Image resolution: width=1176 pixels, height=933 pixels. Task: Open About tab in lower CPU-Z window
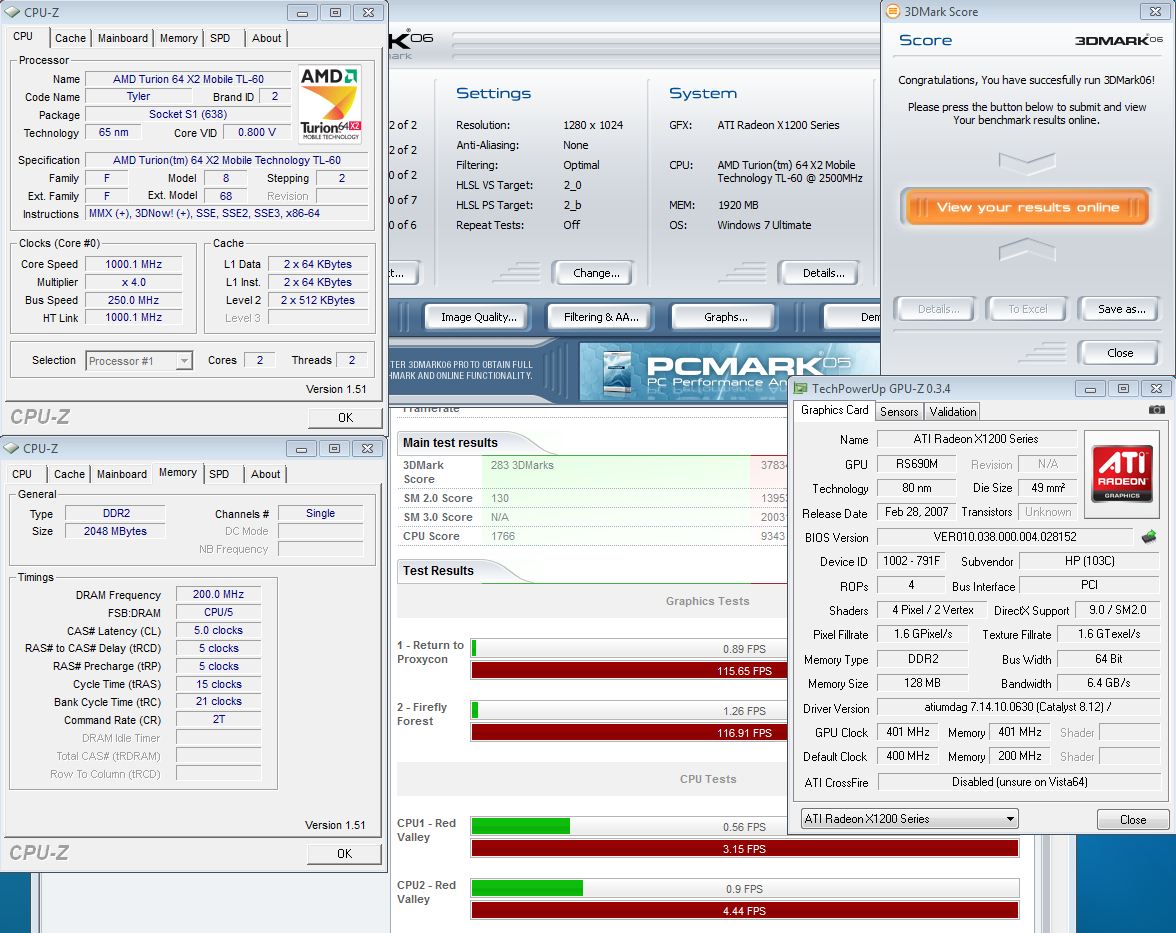266,474
